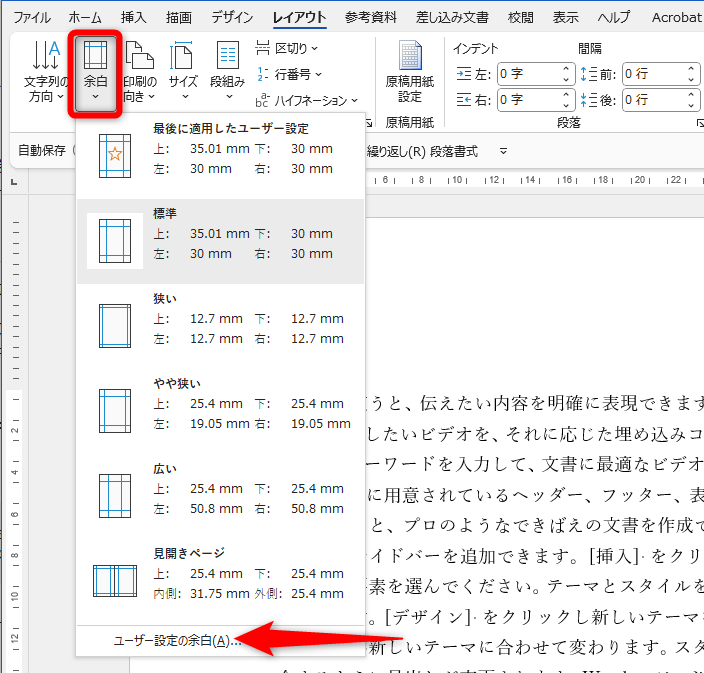704x673 pixels.
Task: Switch to the ファイル tab
Action: coord(32,18)
